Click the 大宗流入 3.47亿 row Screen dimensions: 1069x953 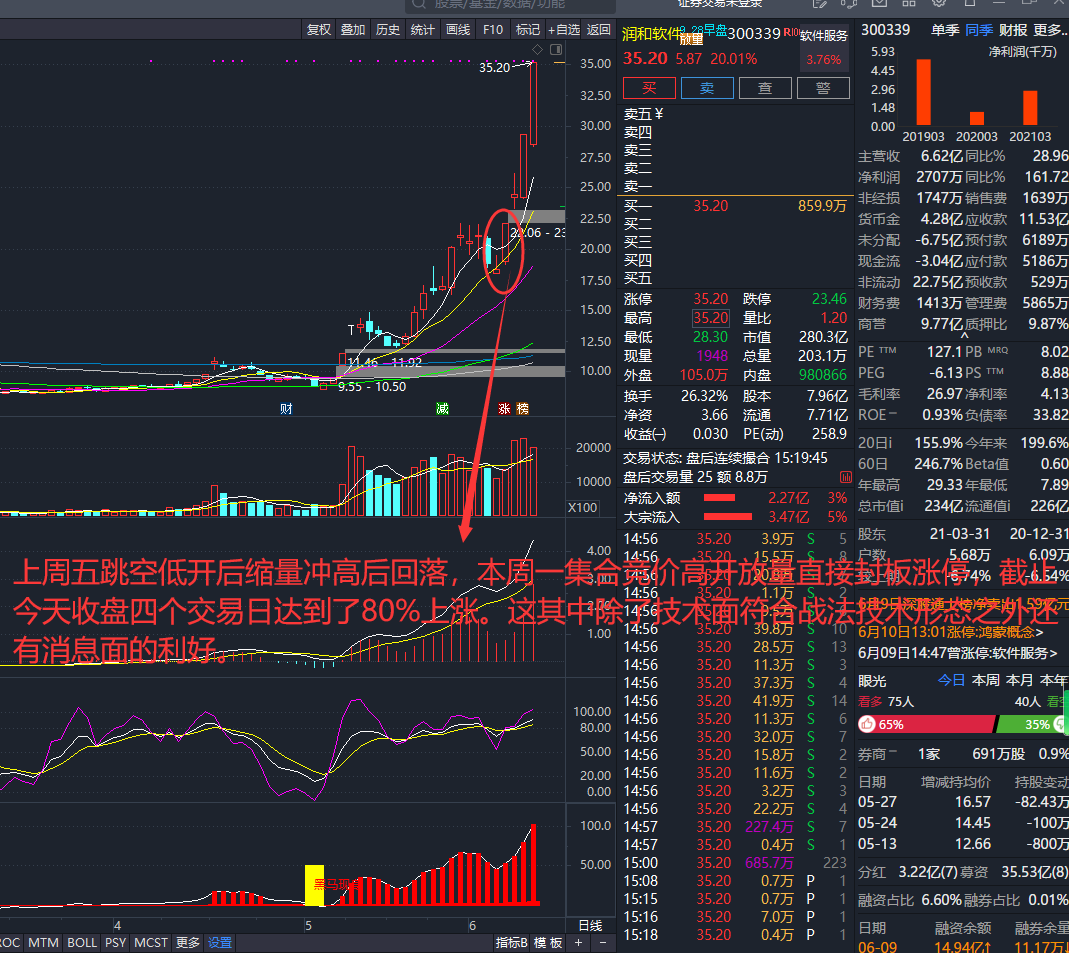tap(735, 517)
